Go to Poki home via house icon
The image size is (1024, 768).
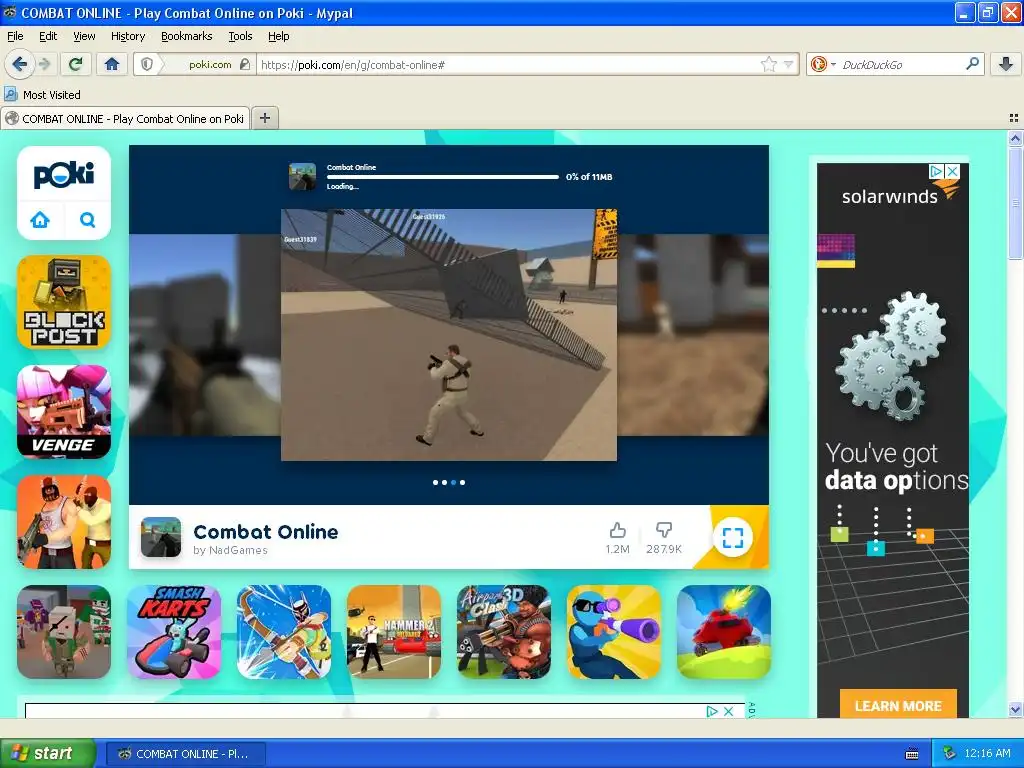(x=40, y=219)
